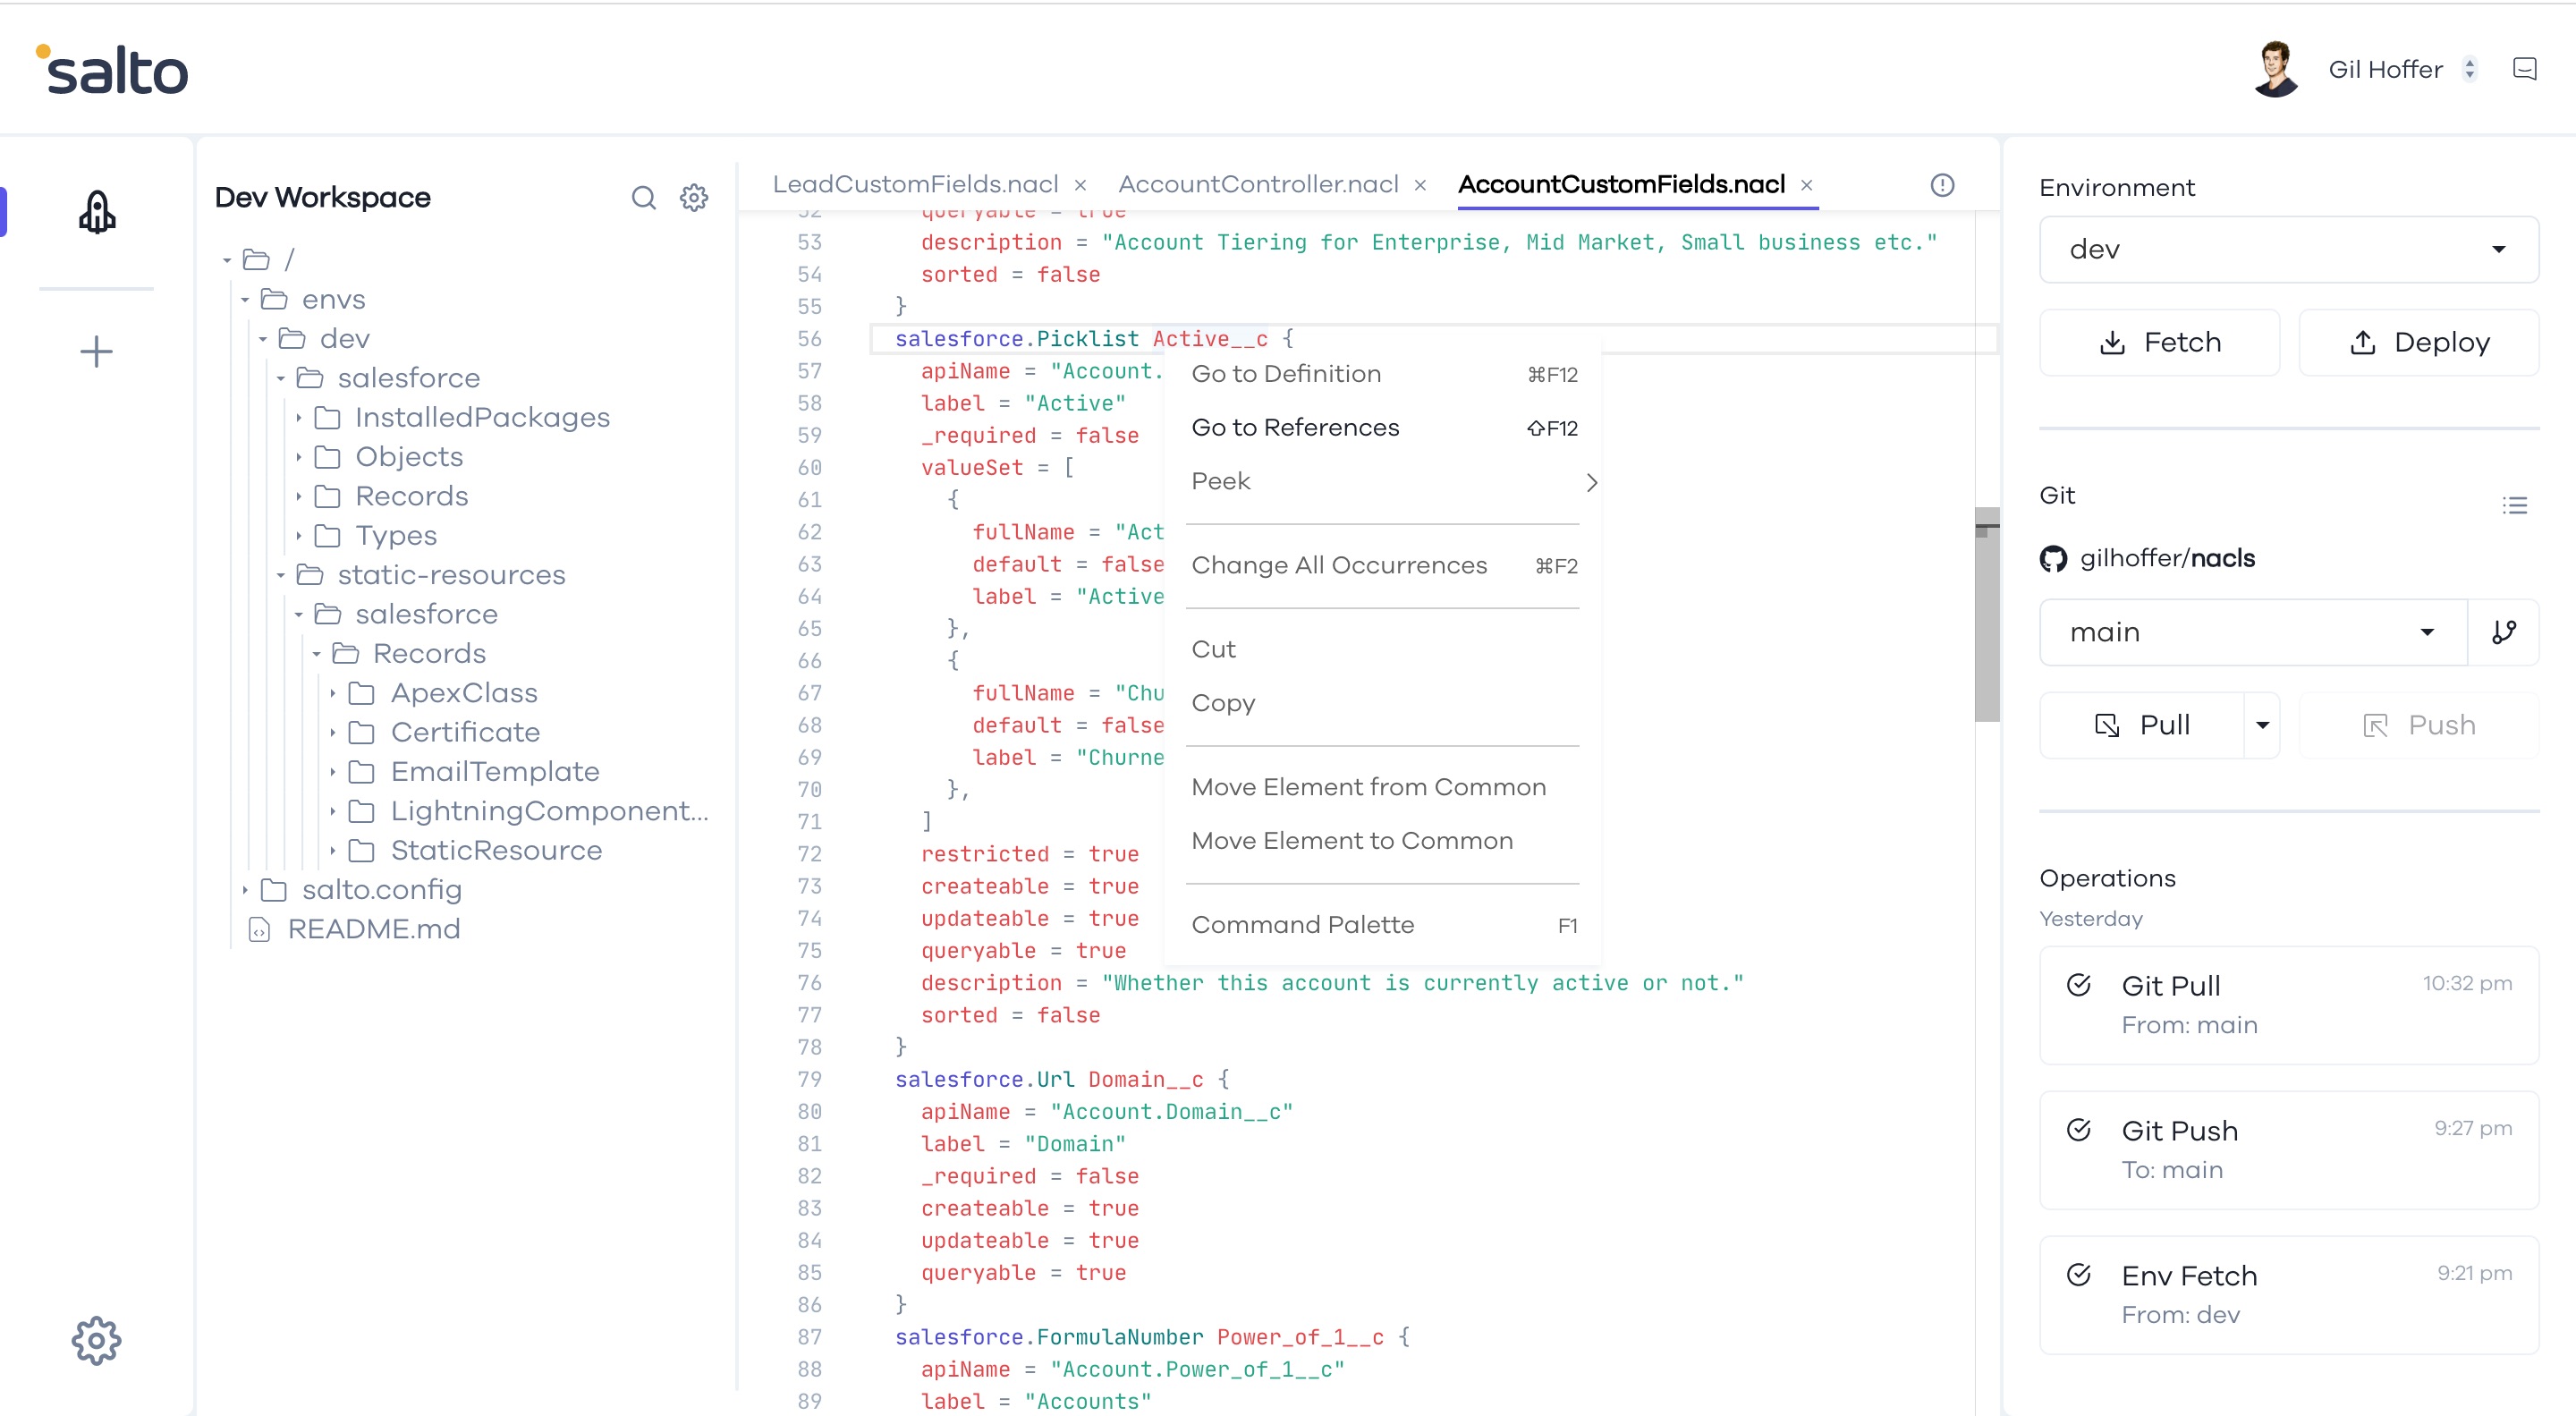Expand the StaticResource folder
Image resolution: width=2576 pixels, height=1416 pixels.
[333, 851]
